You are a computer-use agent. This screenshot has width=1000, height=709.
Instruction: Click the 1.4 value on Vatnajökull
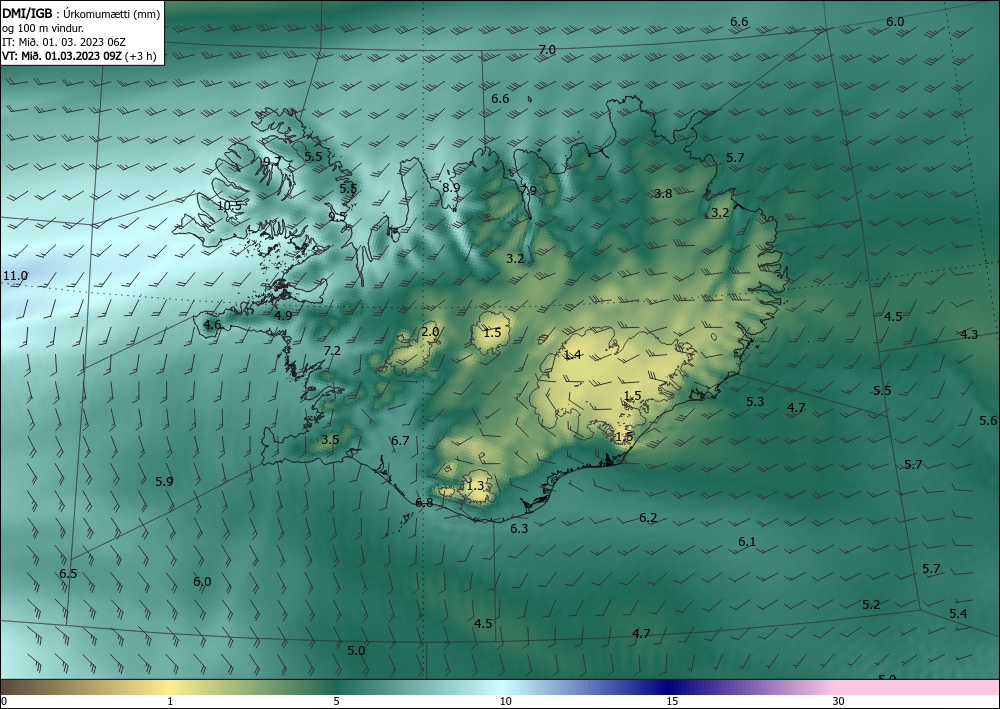[573, 354]
